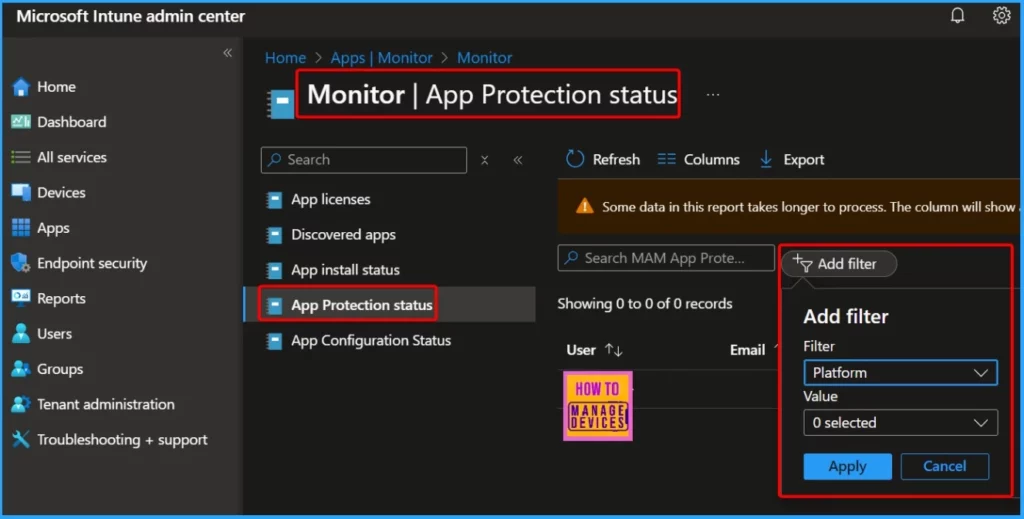
Task: Click the Cancel filter button
Action: (944, 466)
